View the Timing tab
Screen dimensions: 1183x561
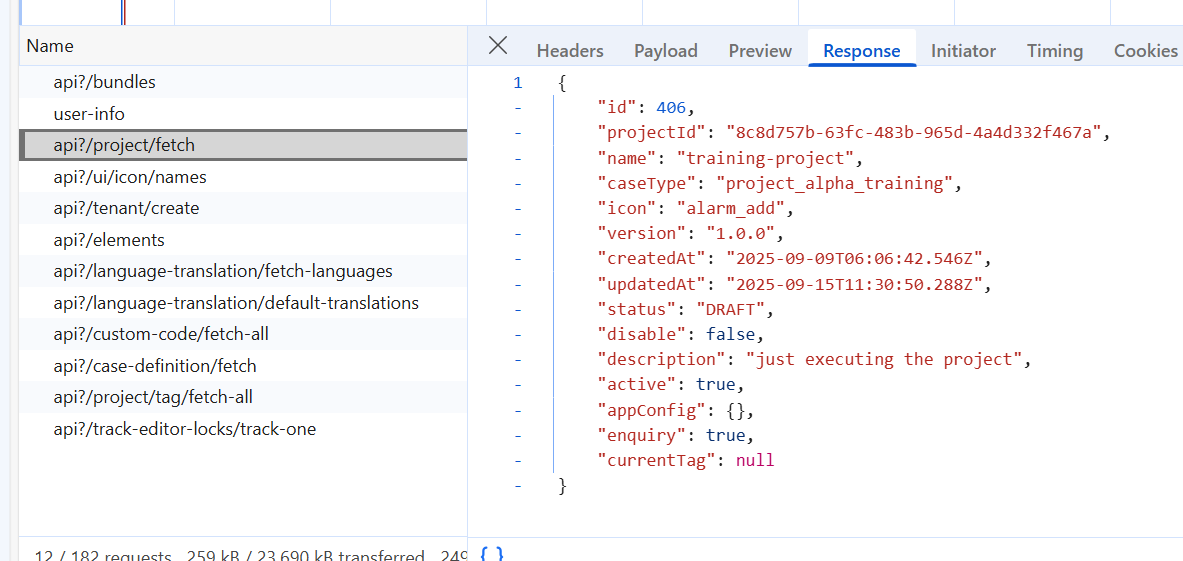(x=1054, y=51)
